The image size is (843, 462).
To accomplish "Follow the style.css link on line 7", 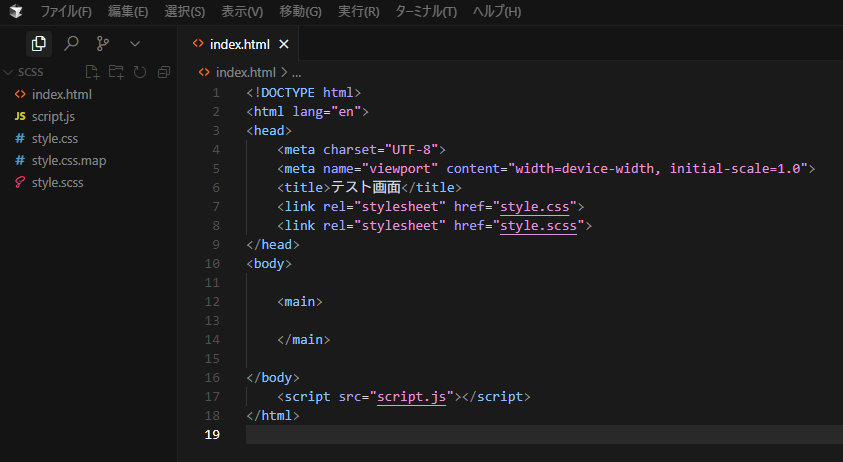I will [x=534, y=207].
